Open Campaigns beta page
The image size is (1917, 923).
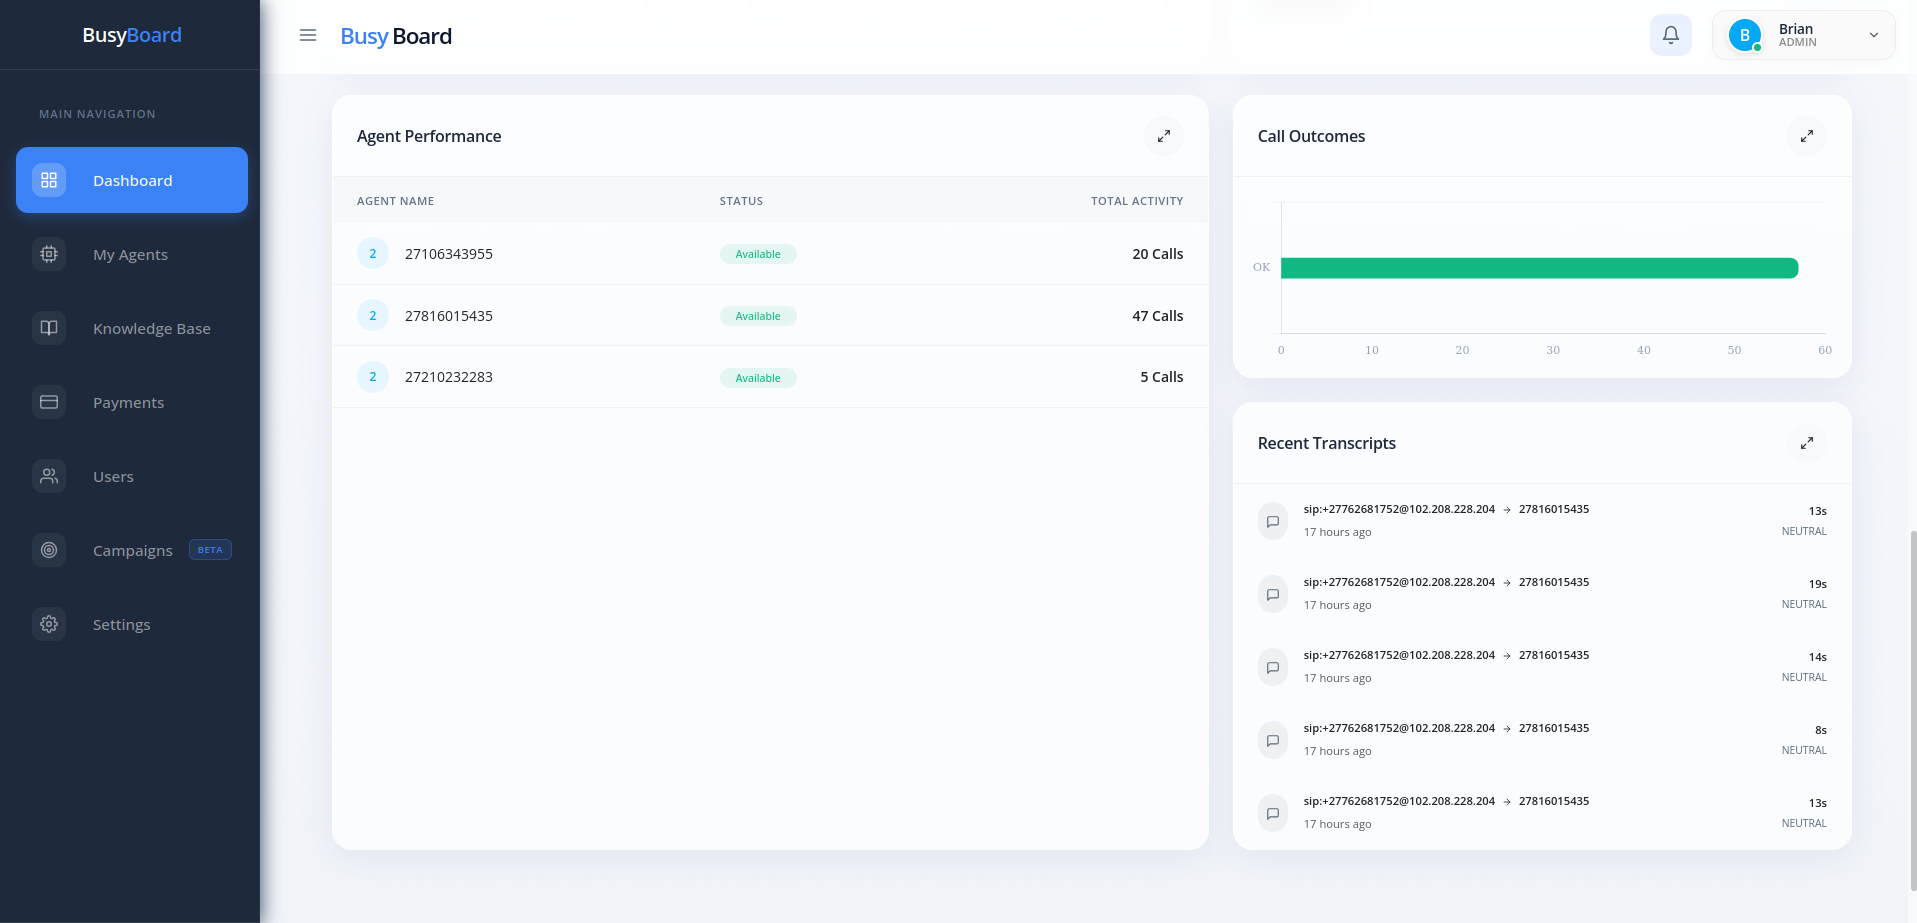[132, 550]
